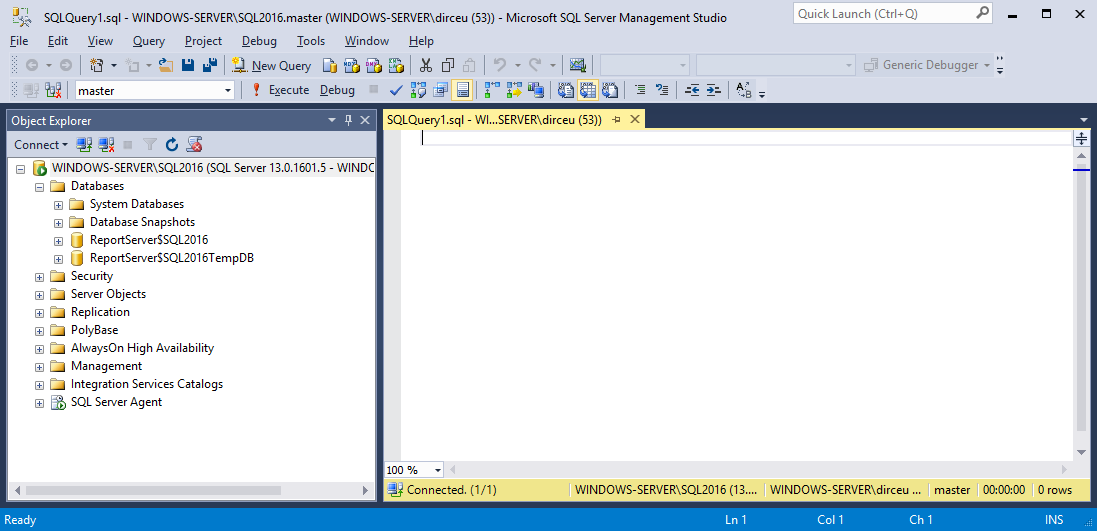1097x531 pixels.
Task: Open the Help menu
Action: 421,41
